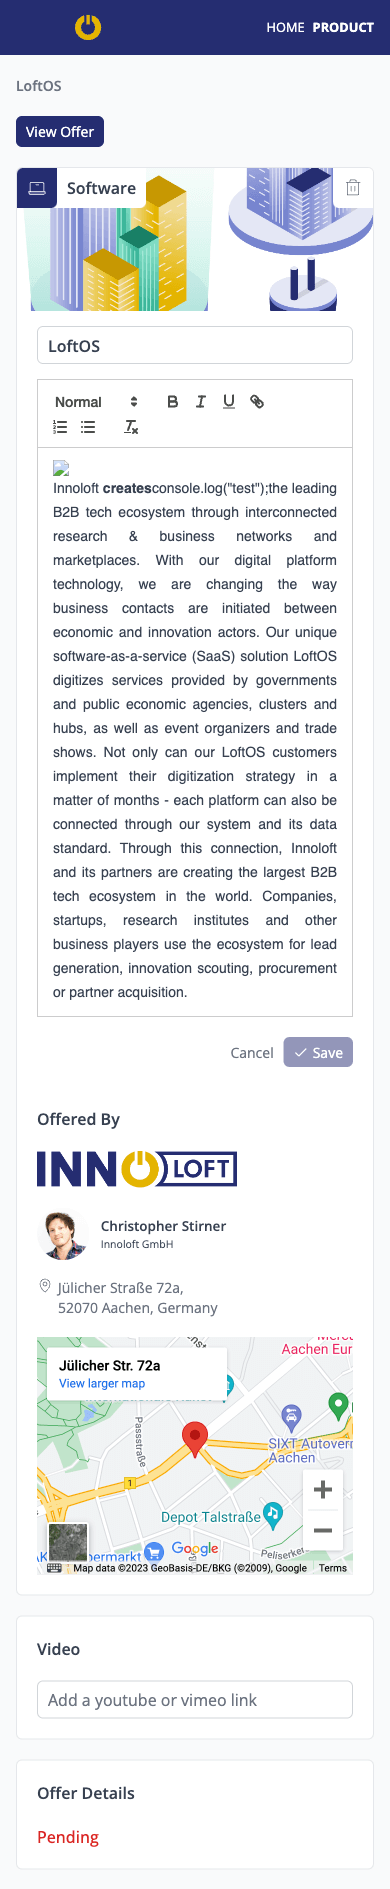
Task: Zoom out on the map
Action: [323, 1530]
